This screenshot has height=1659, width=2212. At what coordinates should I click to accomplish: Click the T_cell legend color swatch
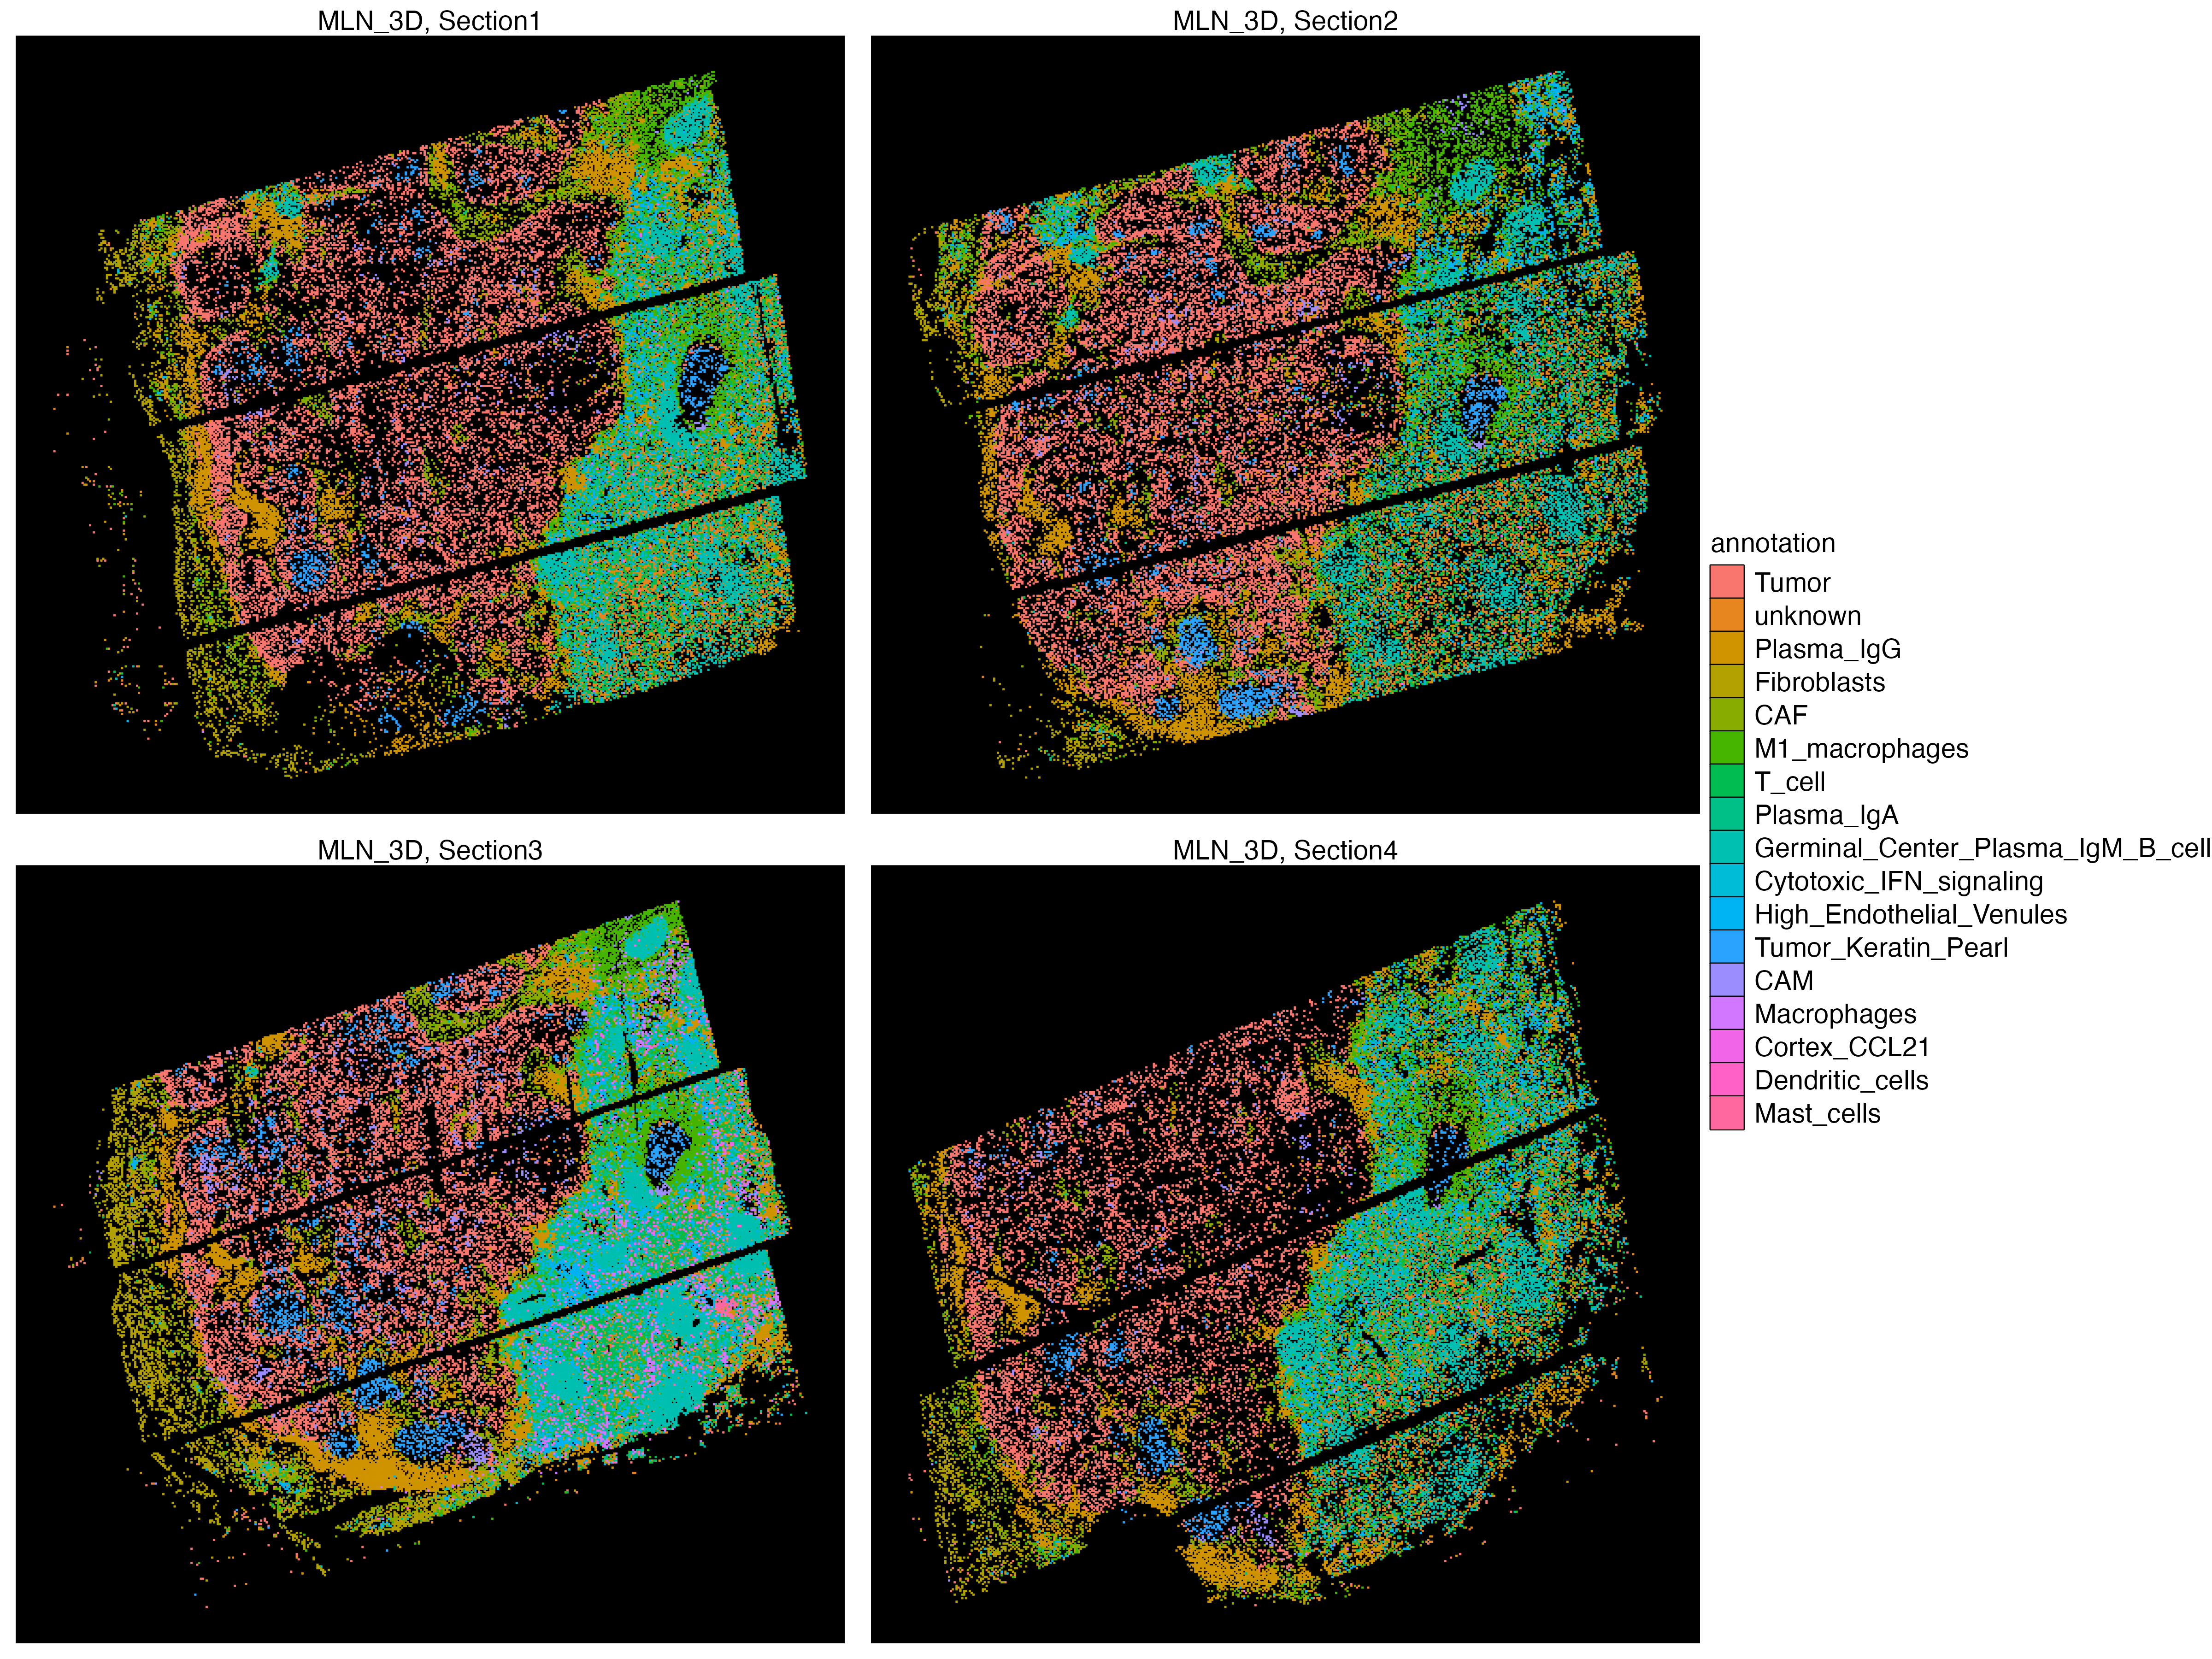(x=1727, y=781)
